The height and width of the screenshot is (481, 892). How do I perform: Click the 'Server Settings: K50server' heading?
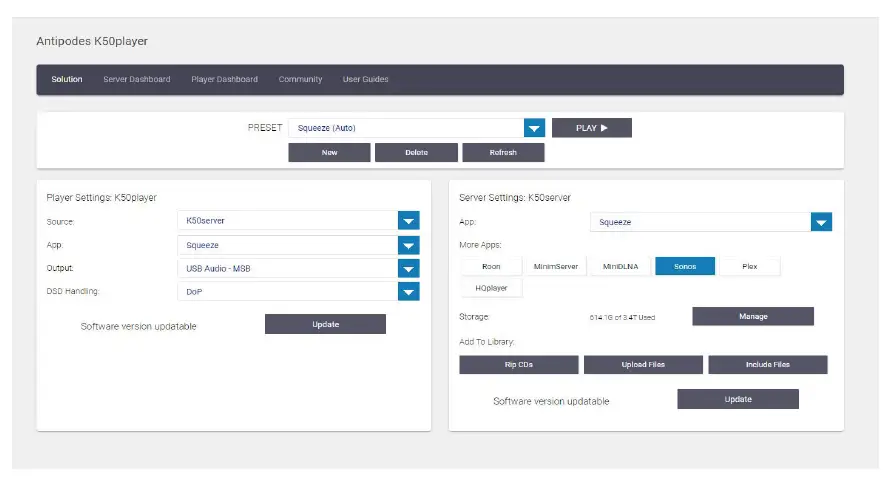(515, 197)
